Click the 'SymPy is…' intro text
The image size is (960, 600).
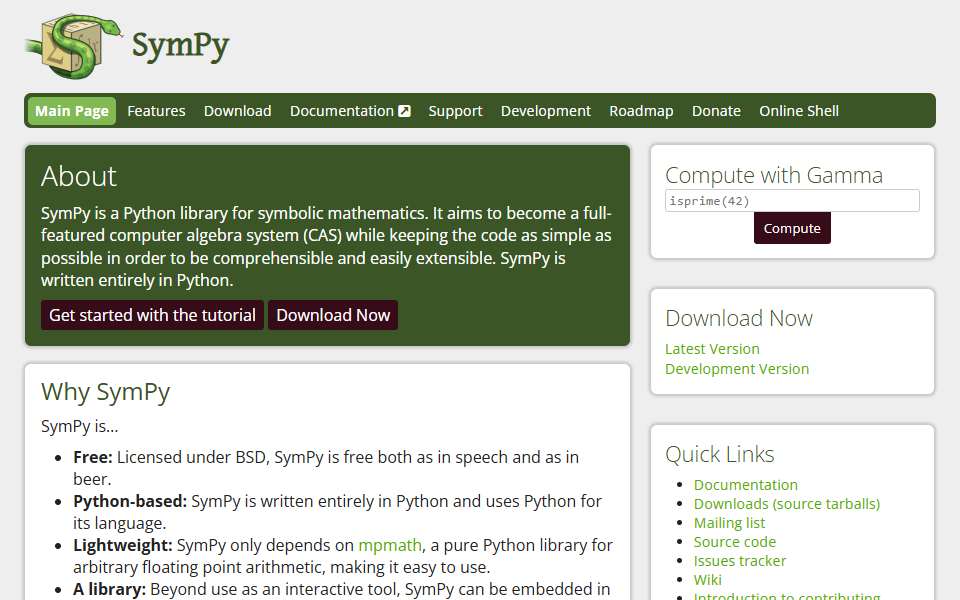[x=80, y=426]
